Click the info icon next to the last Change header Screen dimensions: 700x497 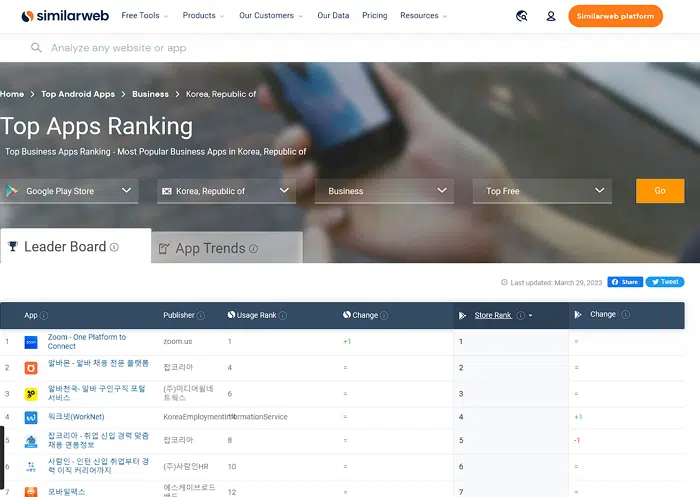pos(626,314)
